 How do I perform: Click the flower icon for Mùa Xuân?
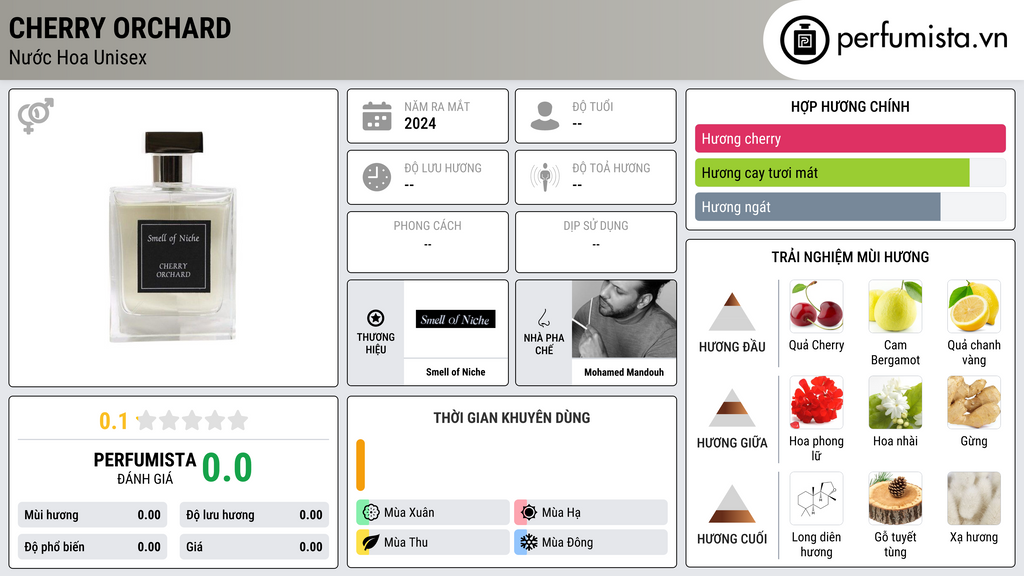[x=371, y=513]
